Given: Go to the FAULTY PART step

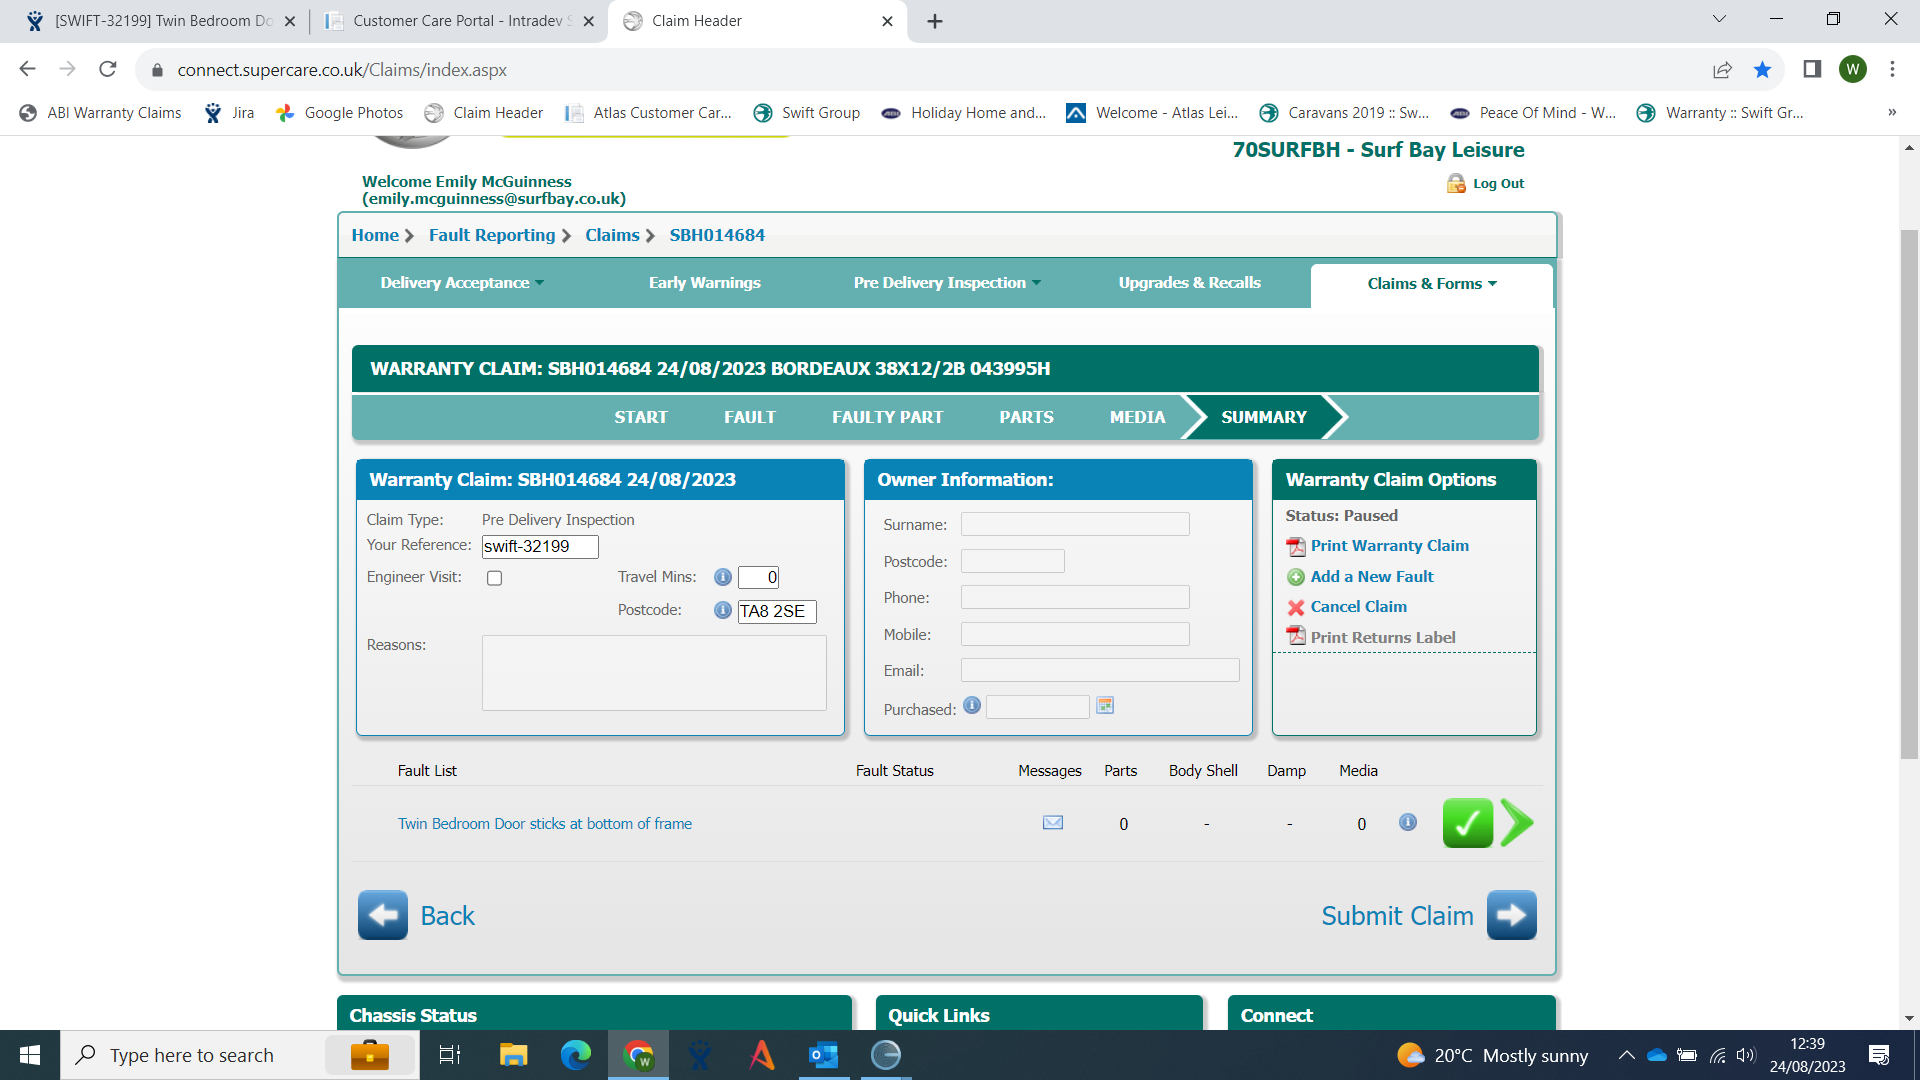Looking at the screenshot, I should tap(887, 417).
